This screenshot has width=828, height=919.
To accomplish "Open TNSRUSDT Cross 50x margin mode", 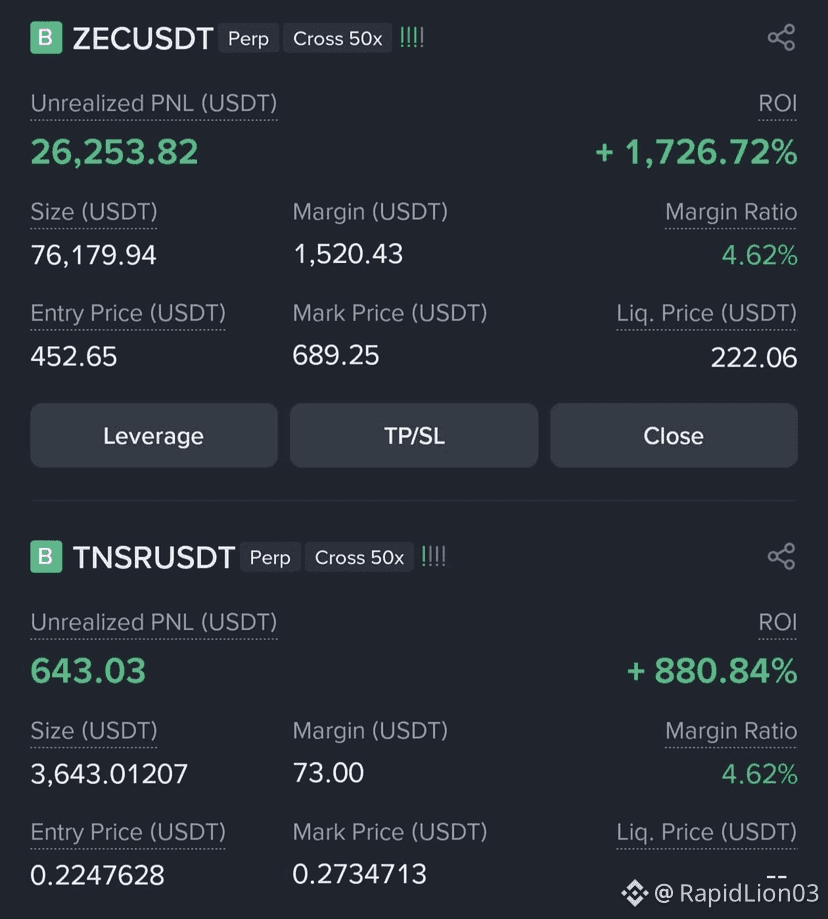I will coord(359,557).
